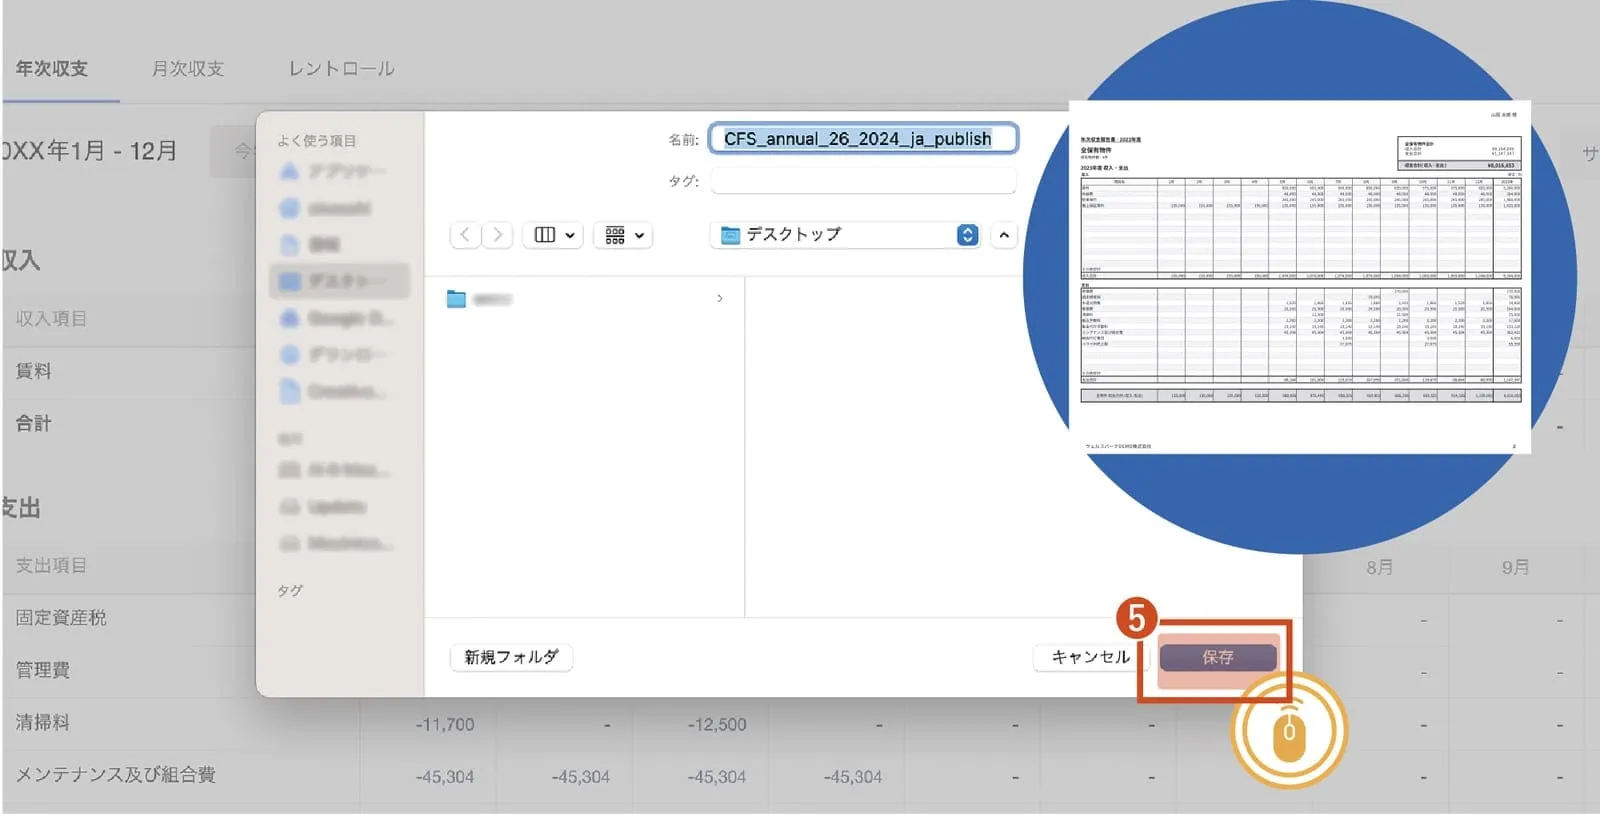Select the highlighted Desktop sidebar item
1600x814 pixels.
point(339,281)
